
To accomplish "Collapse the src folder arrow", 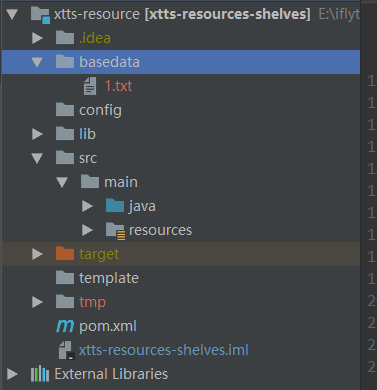I will tap(37, 158).
